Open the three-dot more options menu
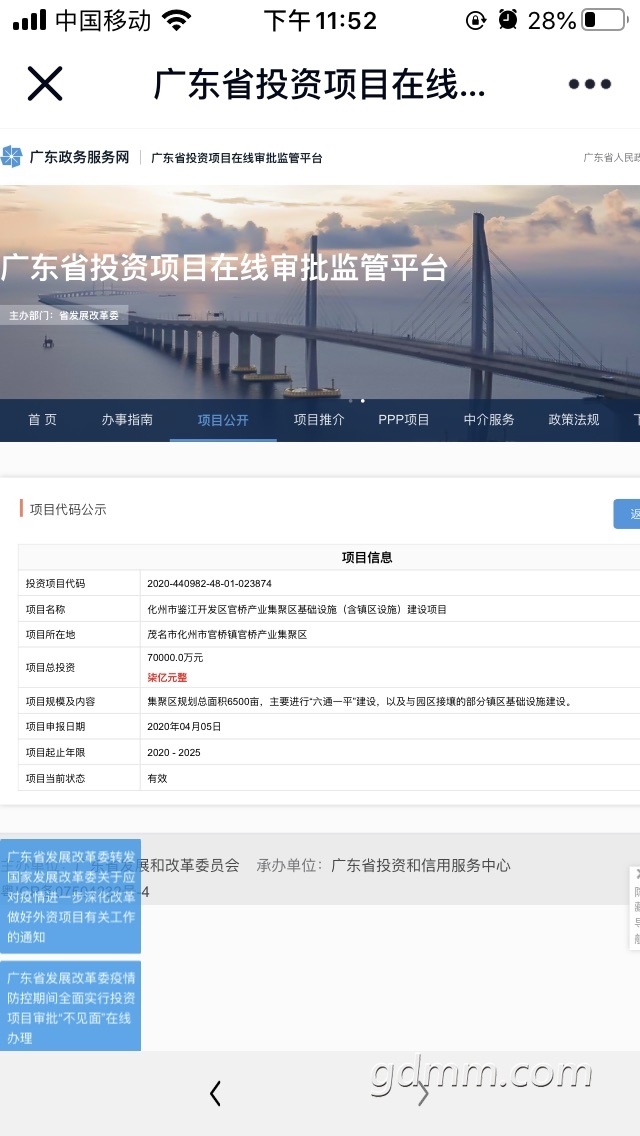The width and height of the screenshot is (640, 1136). pyautogui.click(x=589, y=84)
